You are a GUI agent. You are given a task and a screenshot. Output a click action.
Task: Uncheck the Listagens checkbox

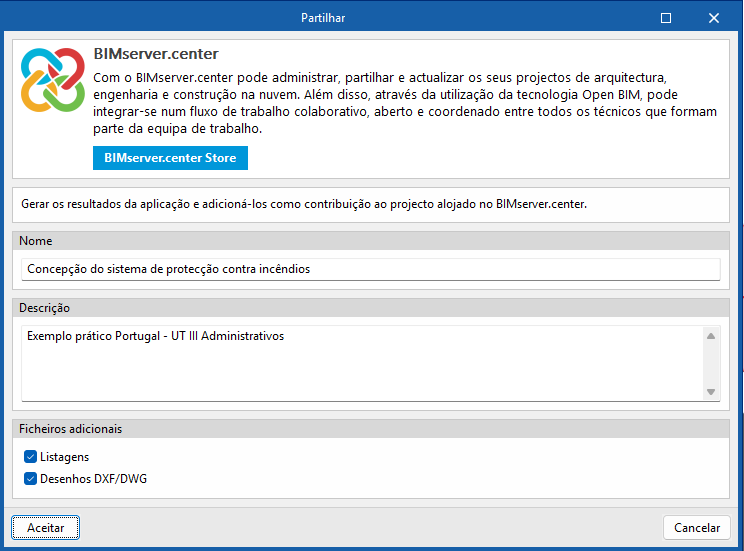click(x=30, y=457)
